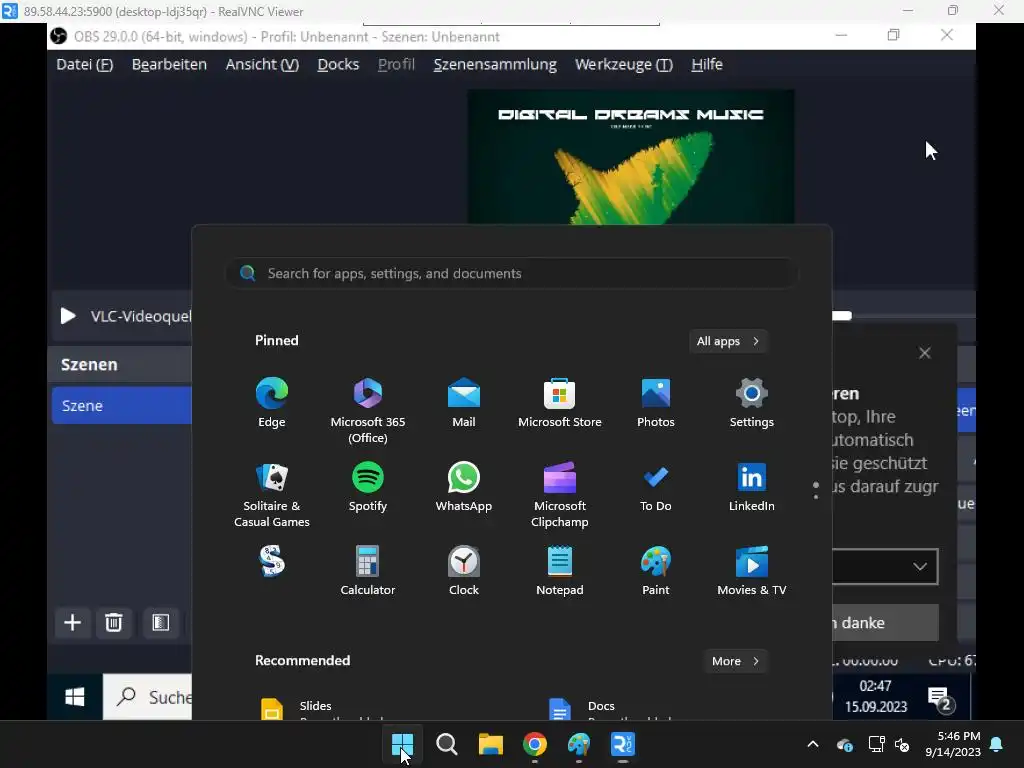Open Settings from Start menu
Screen dimensions: 1024x768
click(x=752, y=403)
